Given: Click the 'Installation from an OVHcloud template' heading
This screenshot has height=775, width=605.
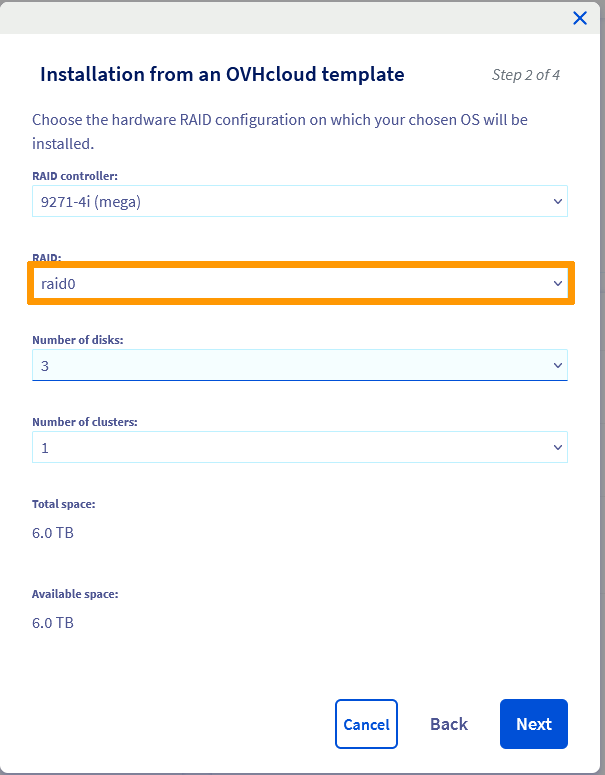Looking at the screenshot, I should click(x=222, y=74).
